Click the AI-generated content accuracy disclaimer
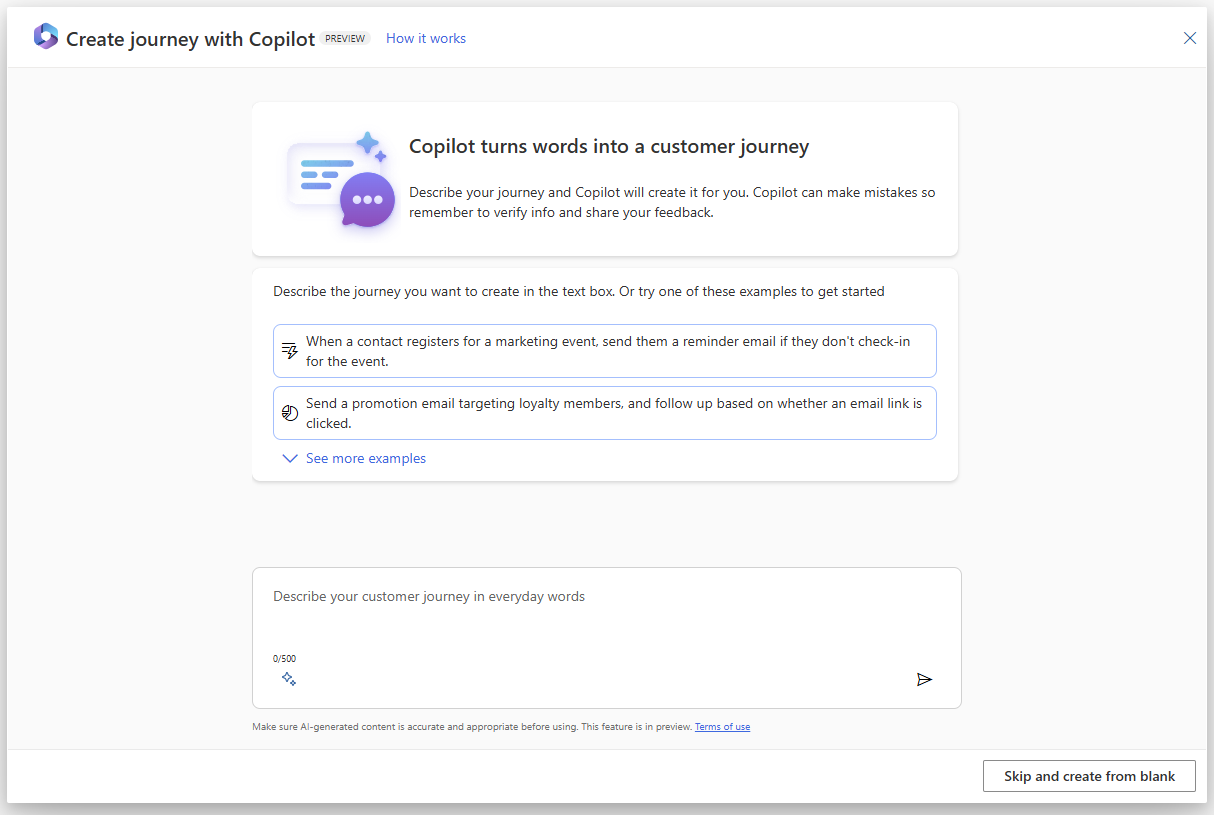Viewport: 1214px width, 815px height. pyautogui.click(x=472, y=727)
